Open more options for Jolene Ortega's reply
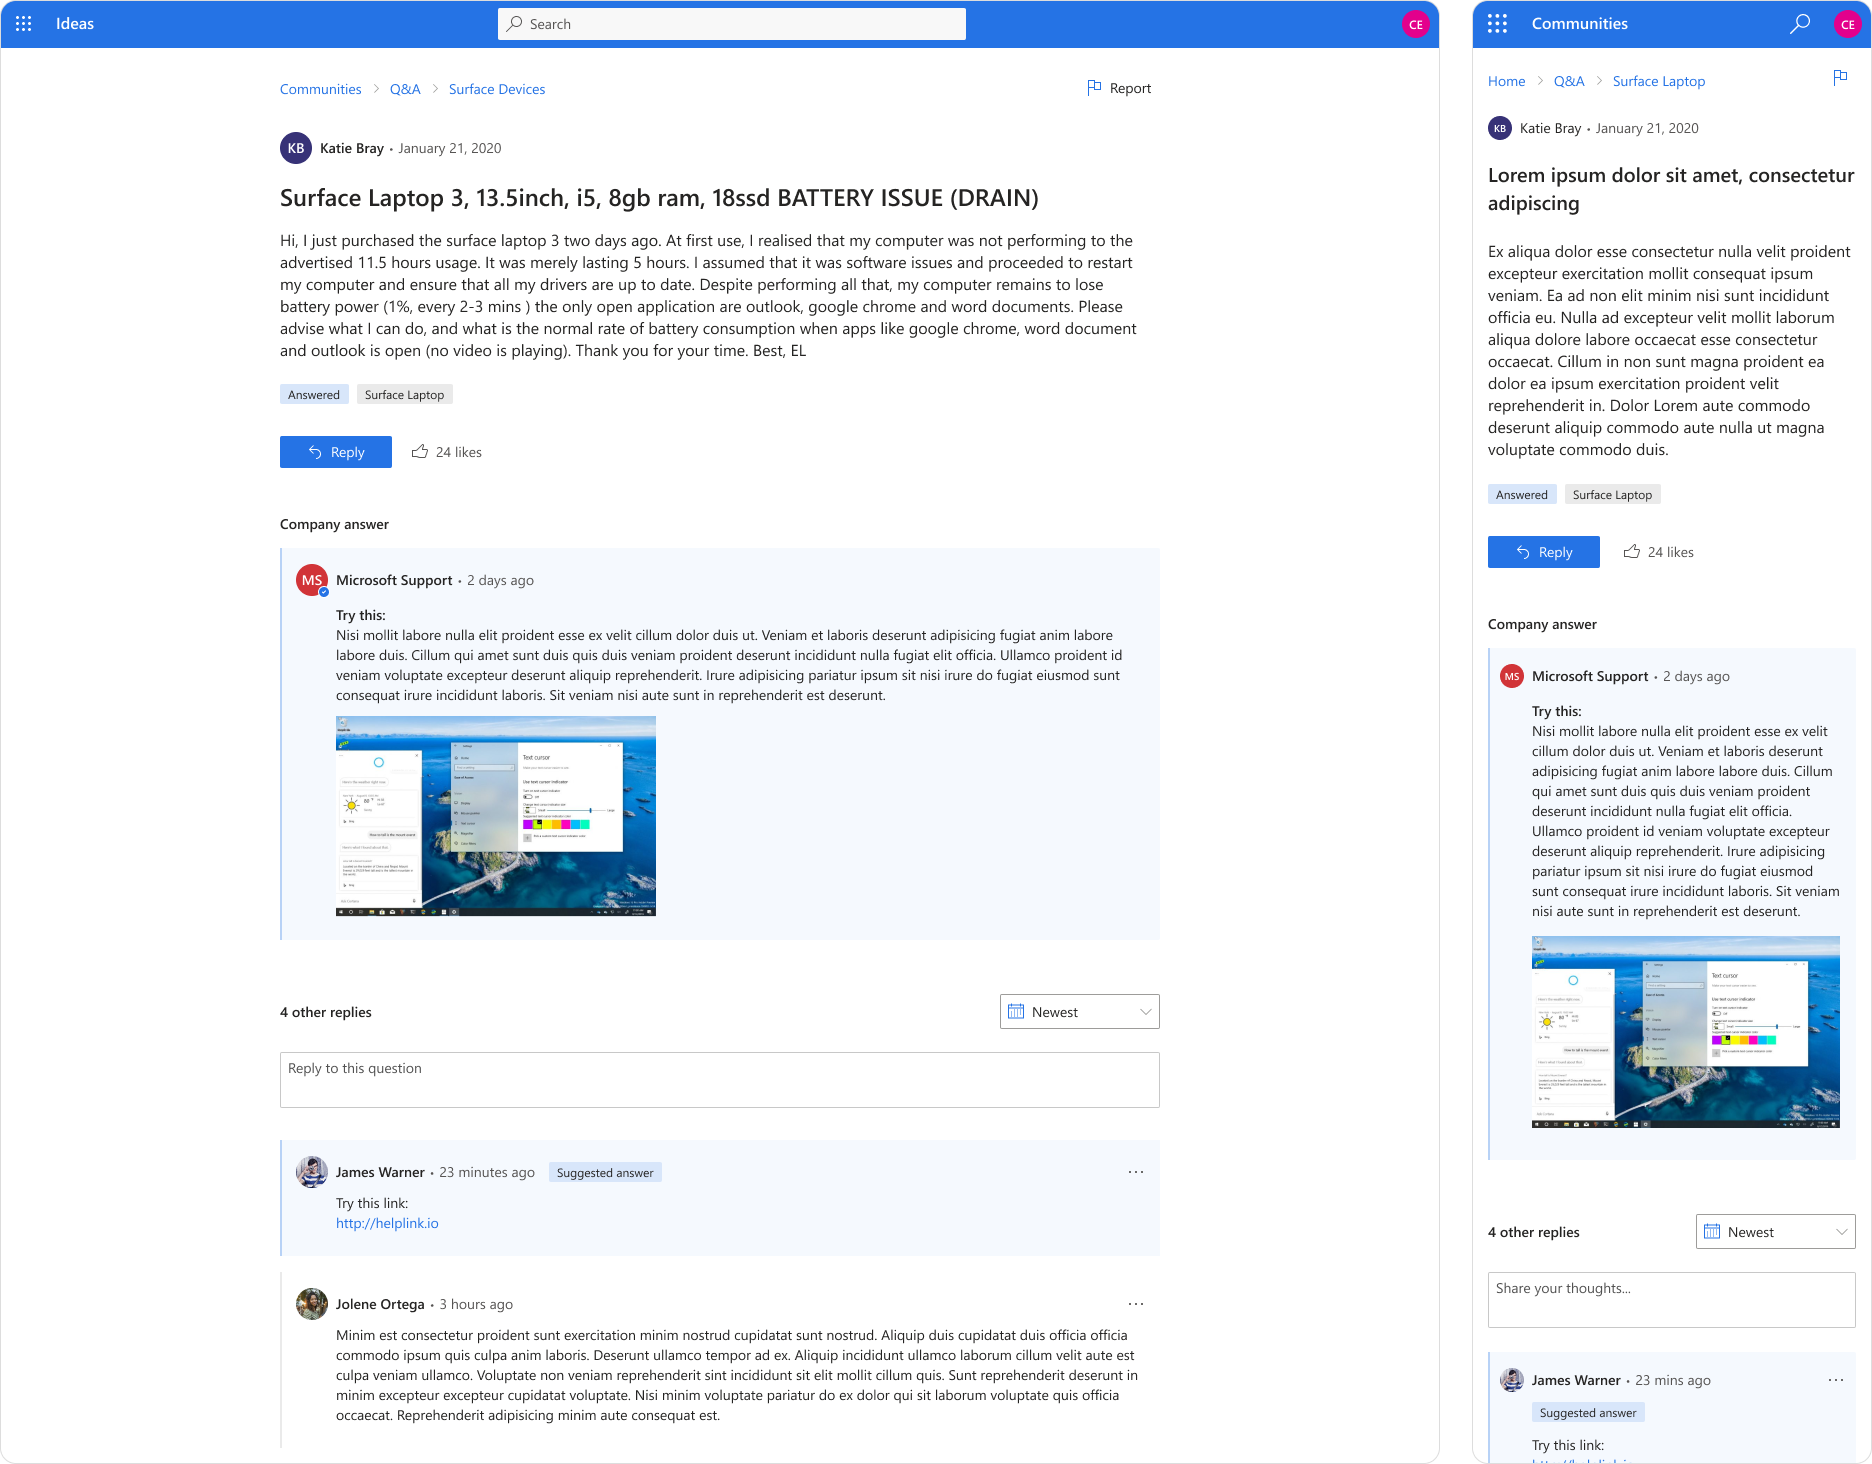Screen dimensions: 1872x1464 1136,1304
